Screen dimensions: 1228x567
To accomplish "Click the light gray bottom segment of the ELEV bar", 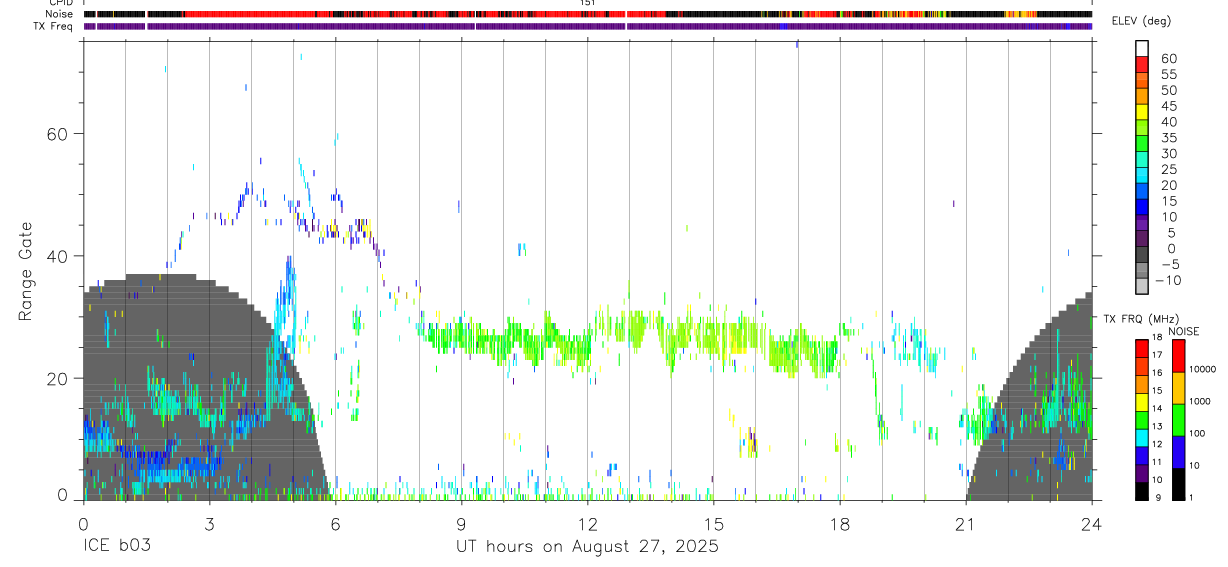I will 1143,288.
